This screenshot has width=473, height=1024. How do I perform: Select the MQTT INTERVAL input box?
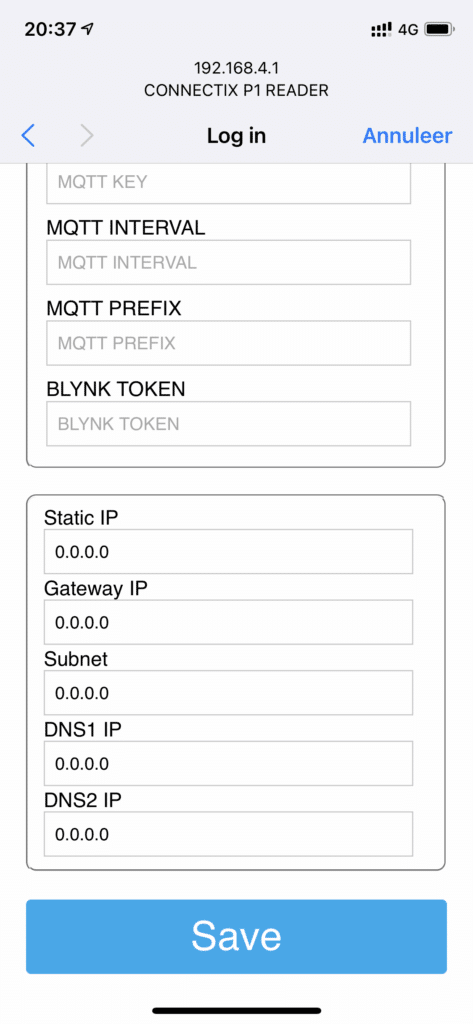click(x=229, y=263)
